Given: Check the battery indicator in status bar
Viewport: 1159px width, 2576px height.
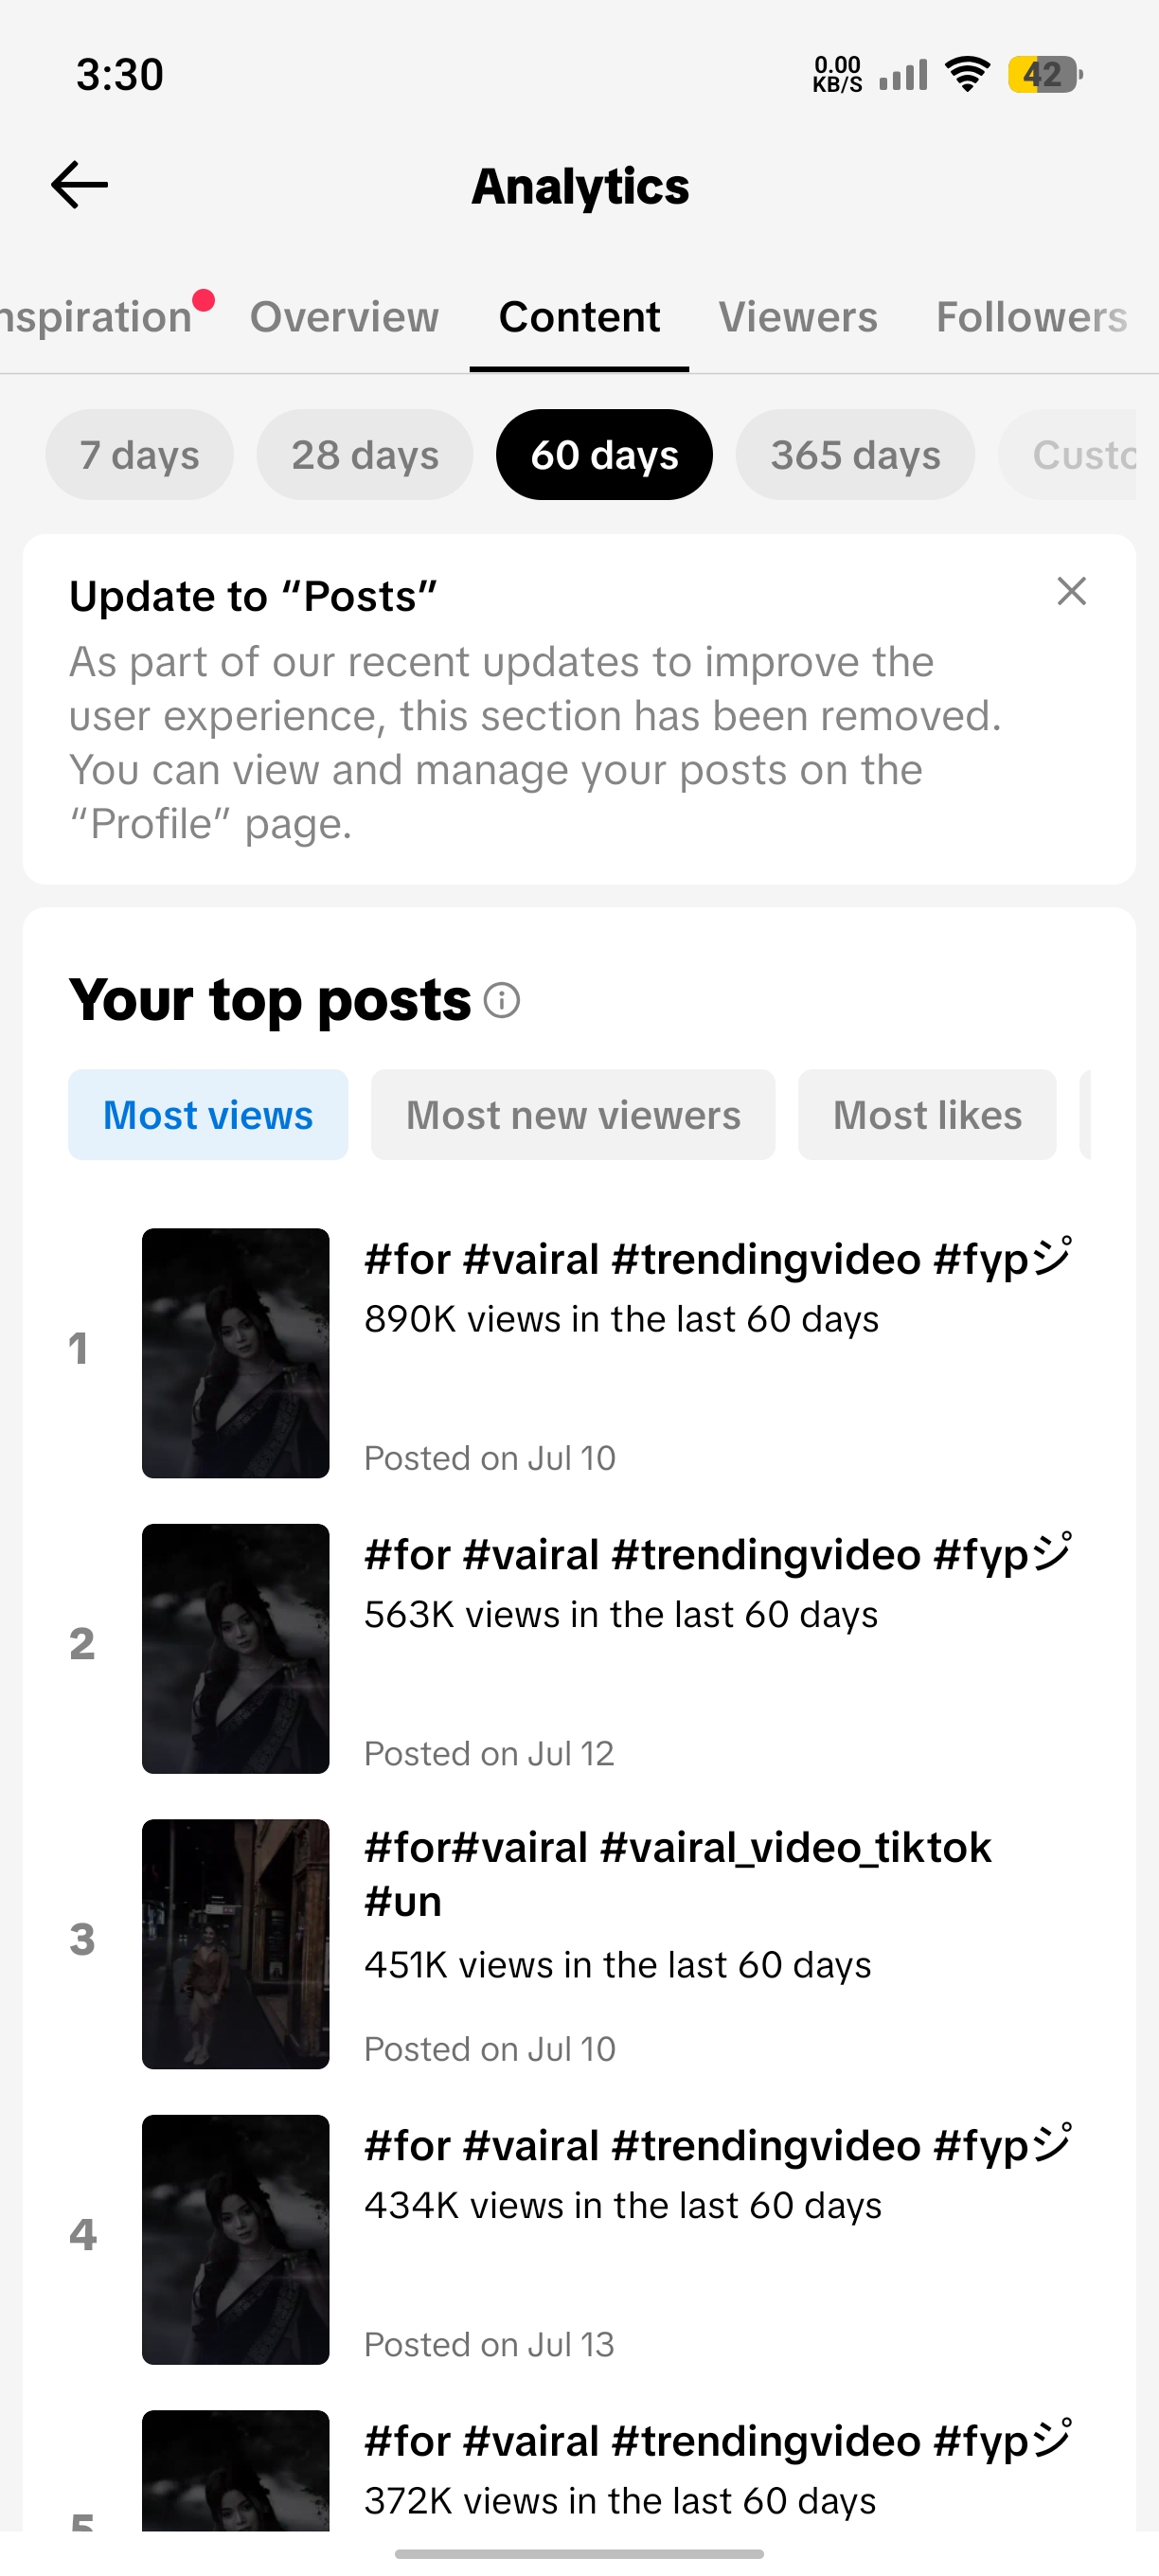Looking at the screenshot, I should pyautogui.click(x=1045, y=75).
